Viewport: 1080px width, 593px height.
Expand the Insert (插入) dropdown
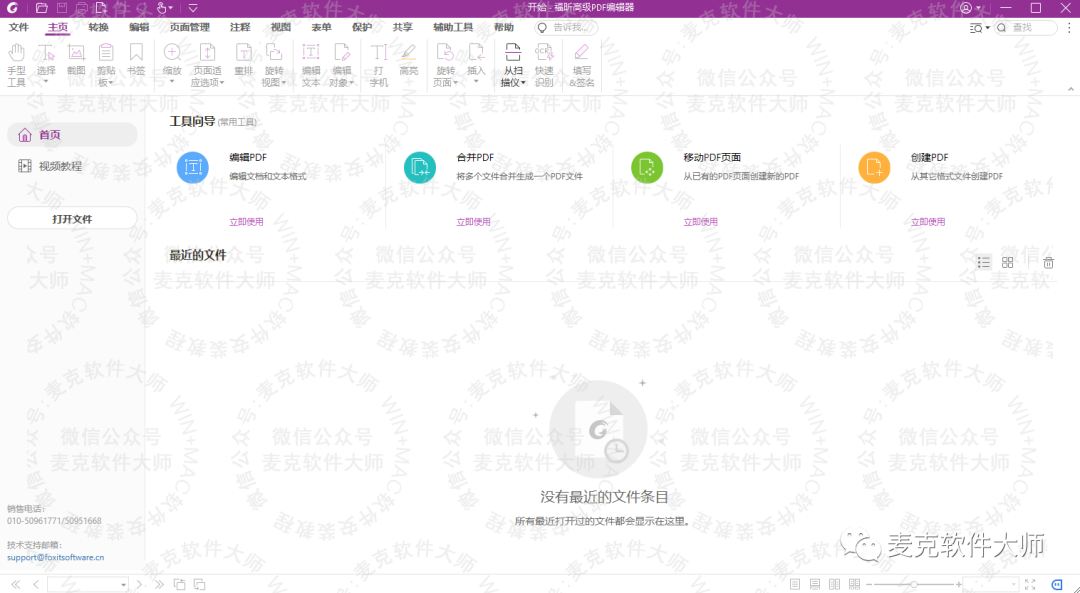(476, 82)
